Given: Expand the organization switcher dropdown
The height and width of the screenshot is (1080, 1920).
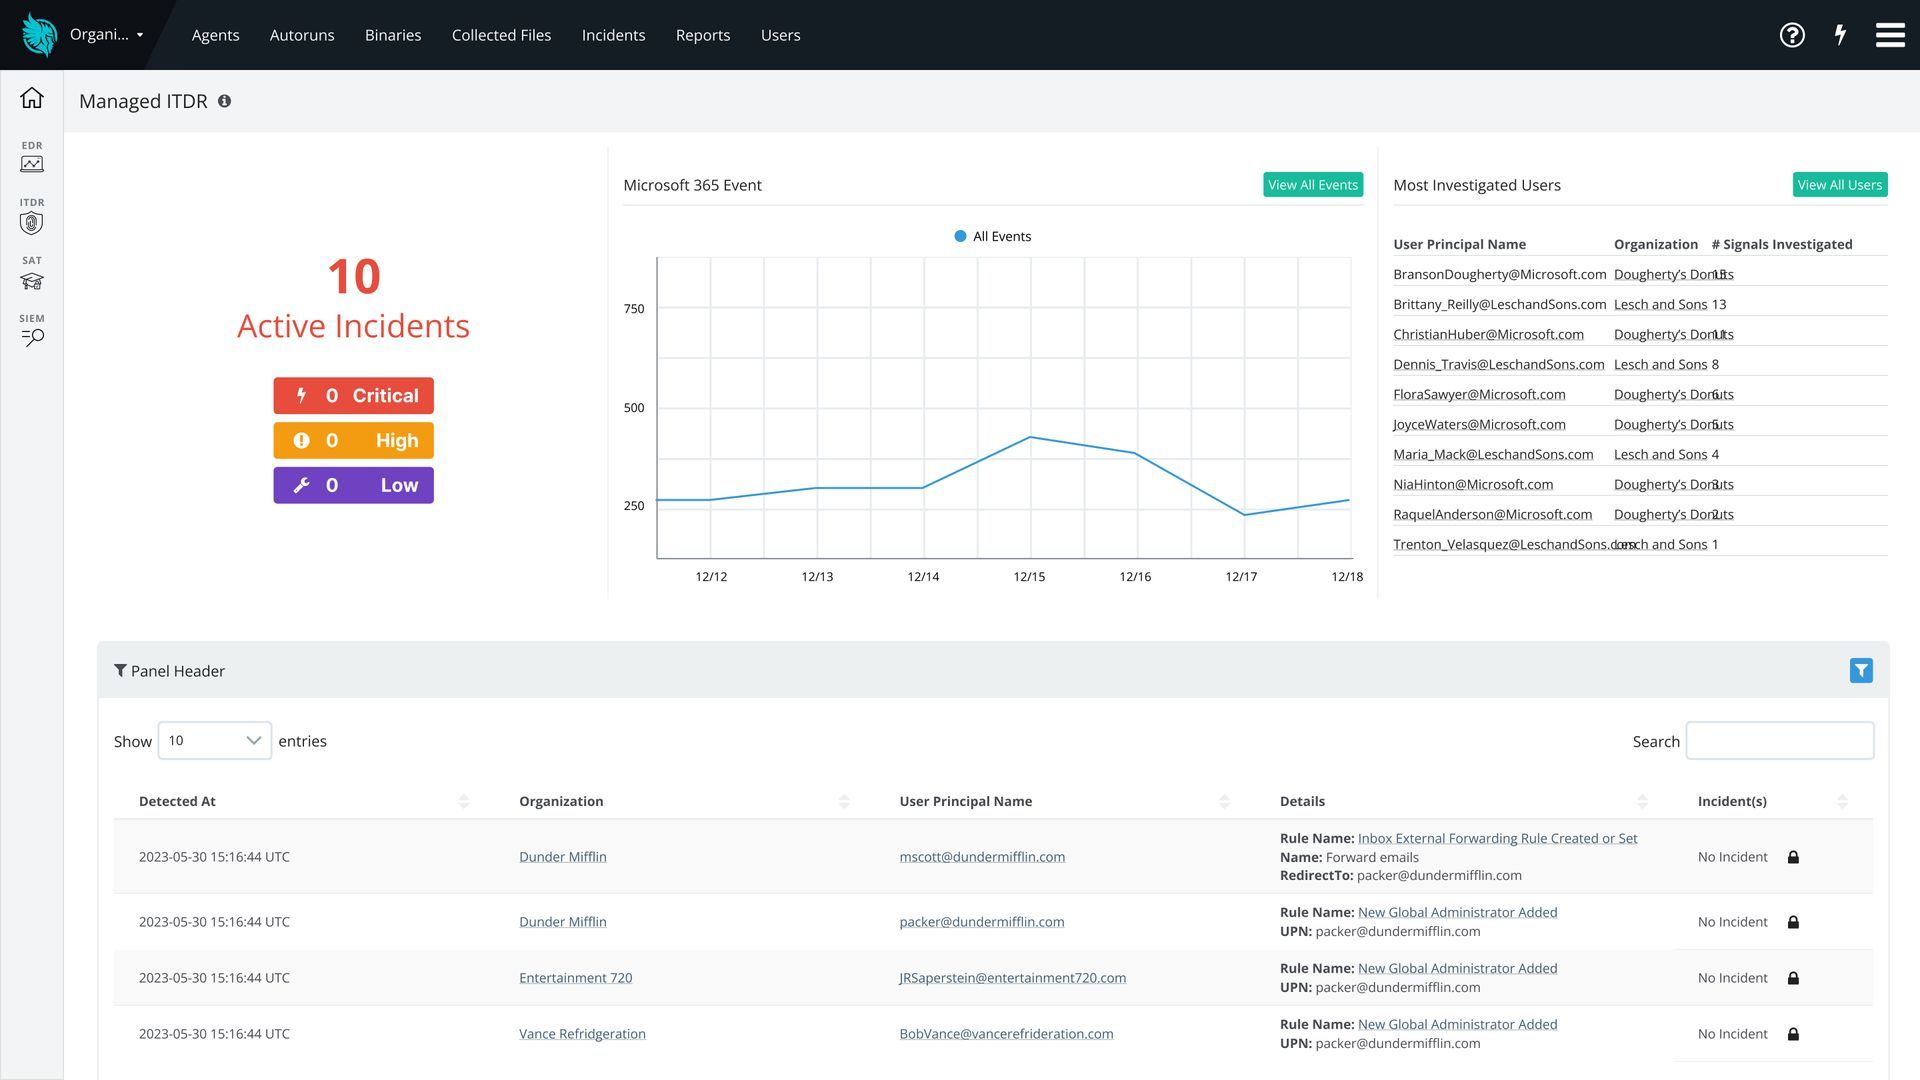Looking at the screenshot, I should [x=105, y=35].
